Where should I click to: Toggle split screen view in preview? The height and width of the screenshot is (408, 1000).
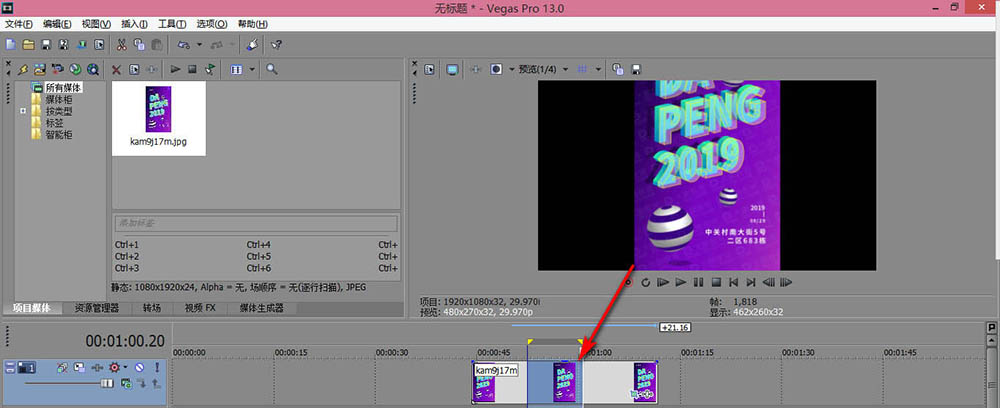click(496, 69)
